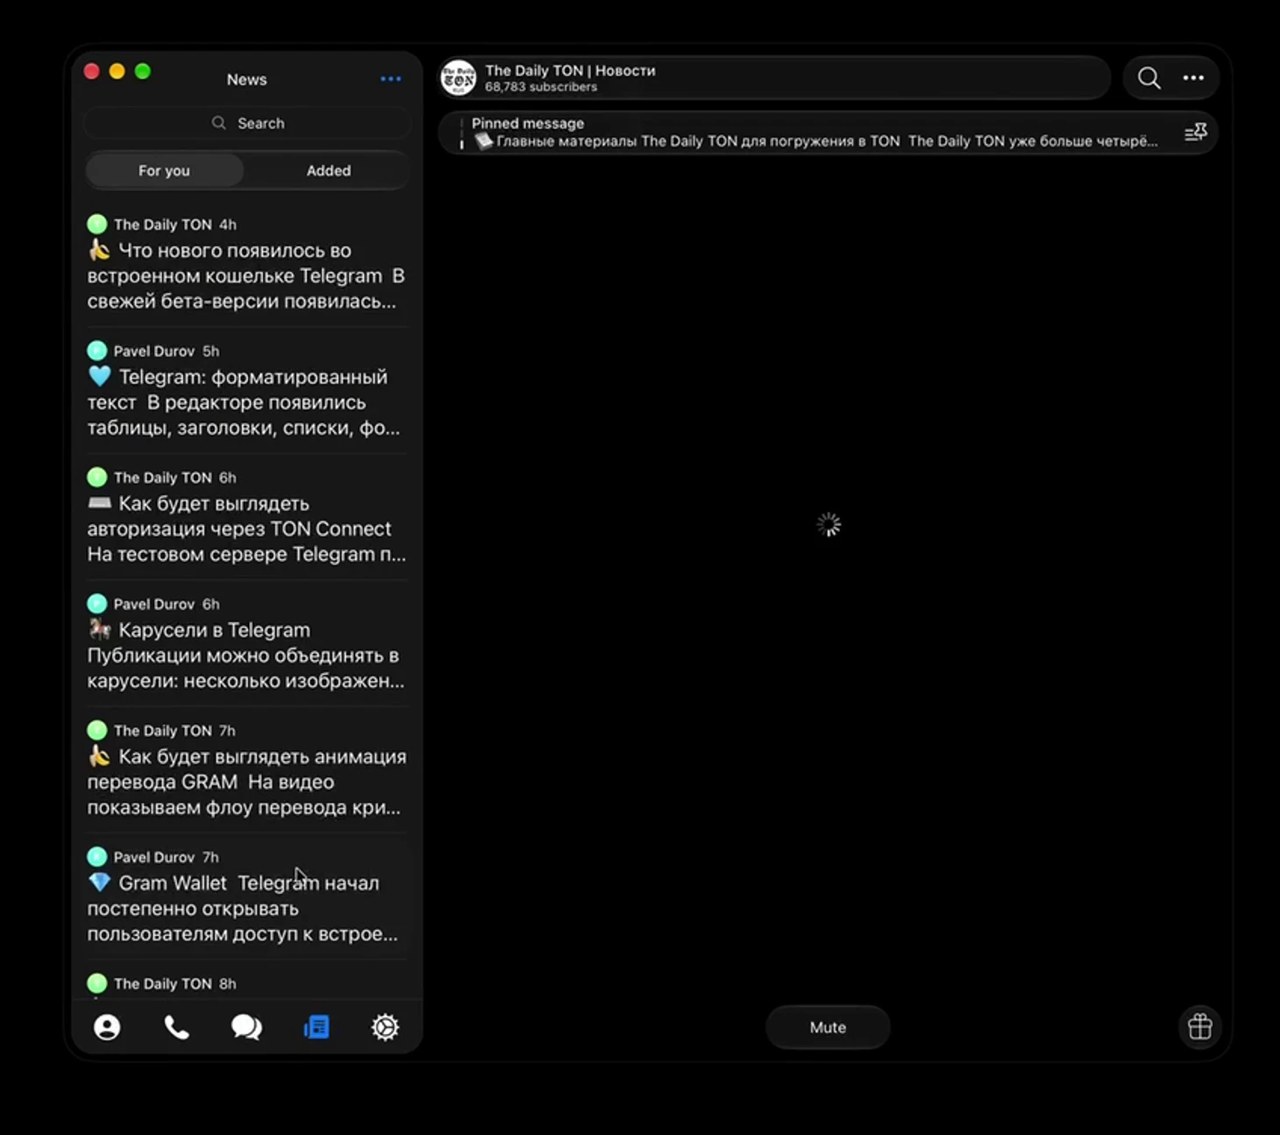This screenshot has width=1280, height=1135.
Task: Open the Calls phone icon
Action: [177, 1027]
